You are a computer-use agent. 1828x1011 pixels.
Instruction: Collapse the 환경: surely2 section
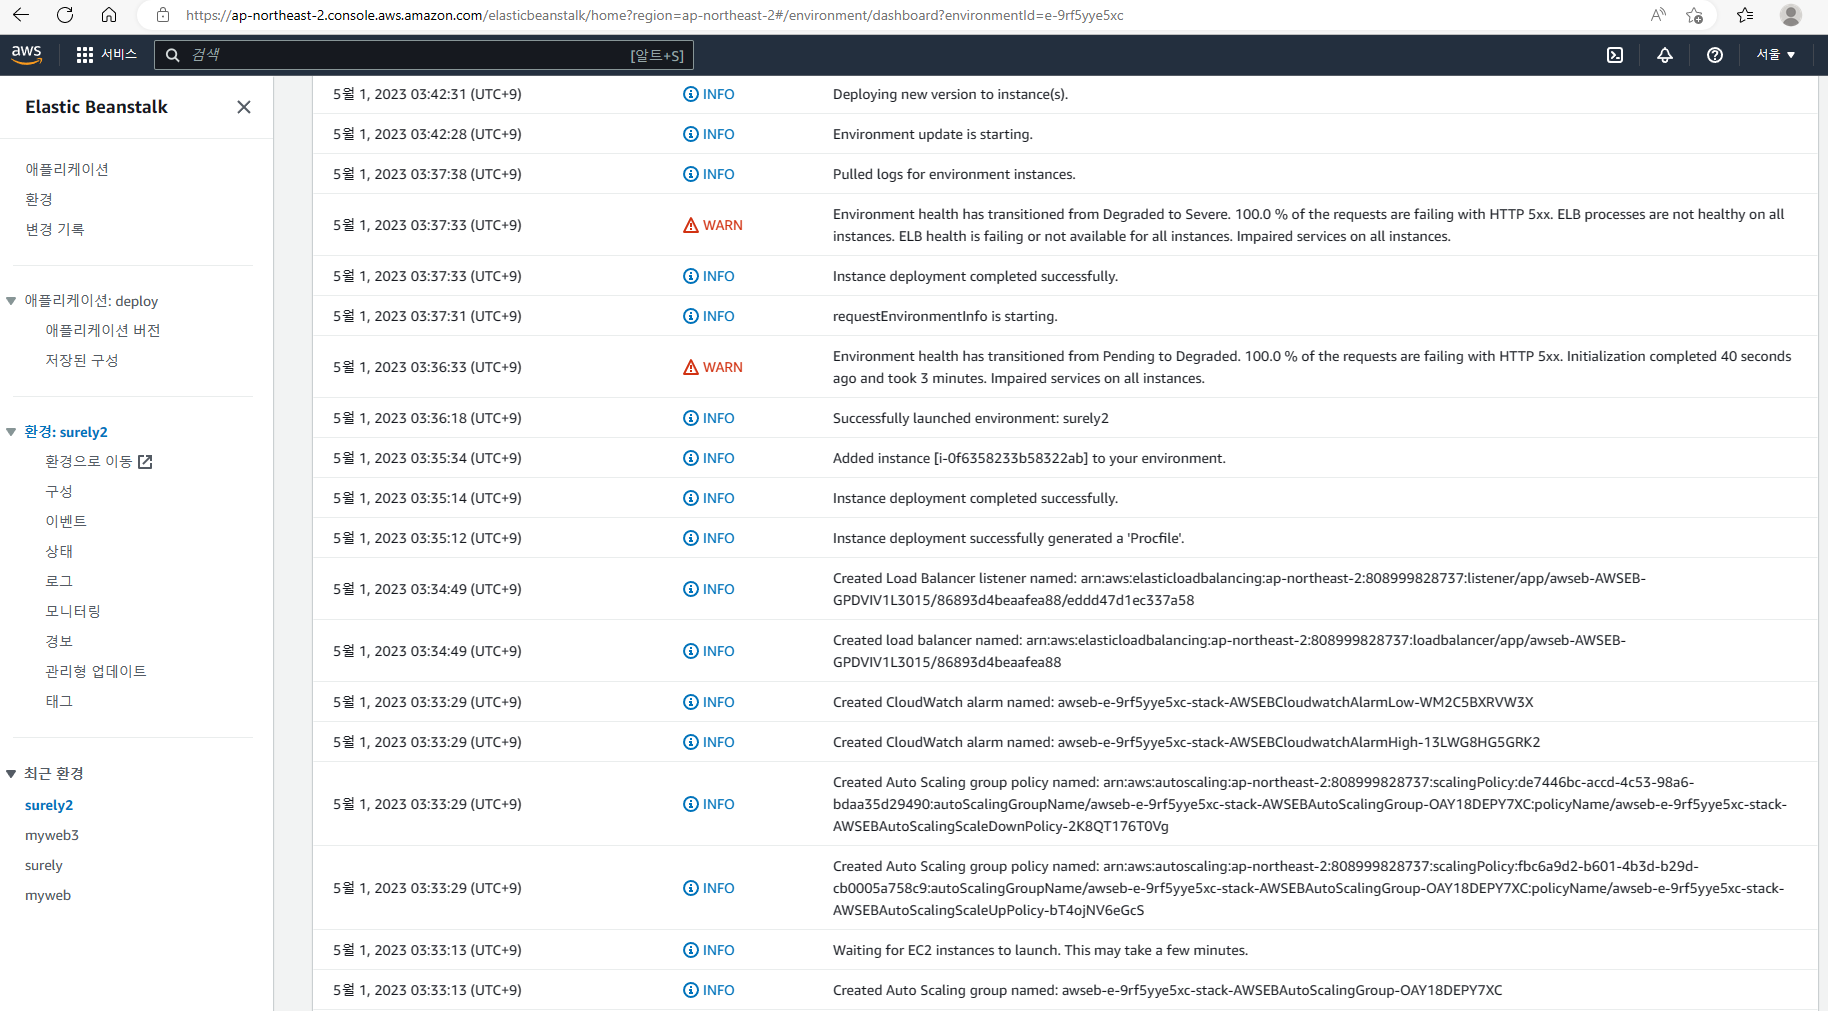11,432
